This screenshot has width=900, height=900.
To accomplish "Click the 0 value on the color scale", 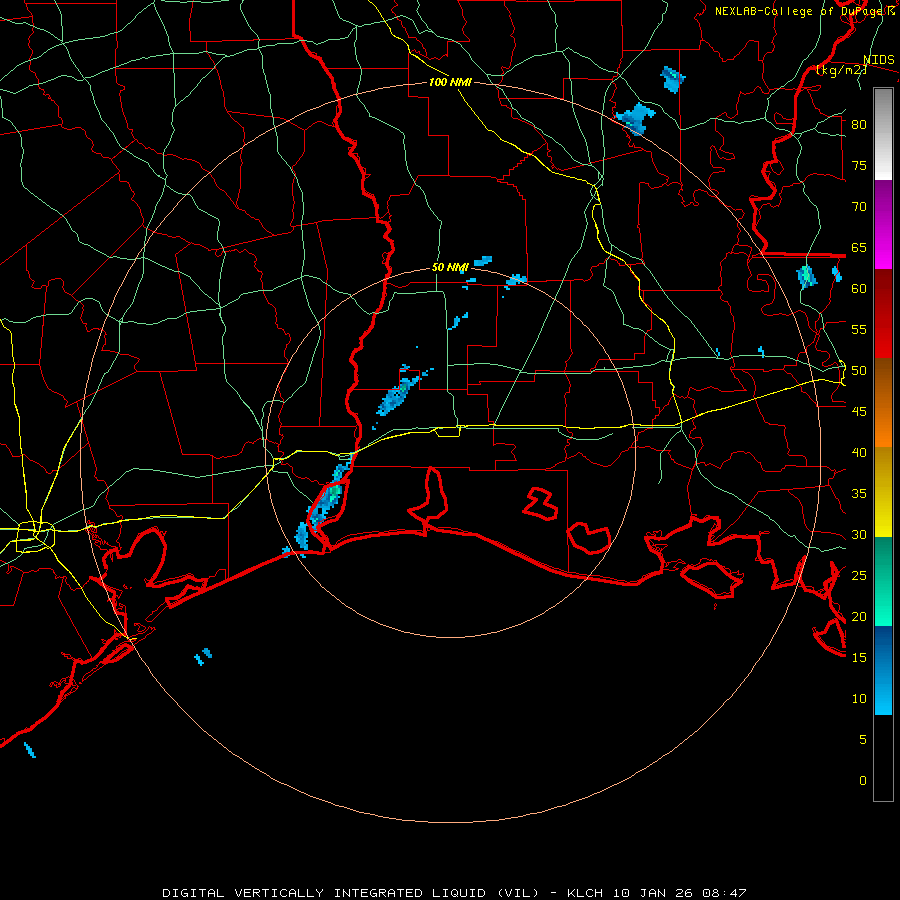I will click(x=863, y=781).
